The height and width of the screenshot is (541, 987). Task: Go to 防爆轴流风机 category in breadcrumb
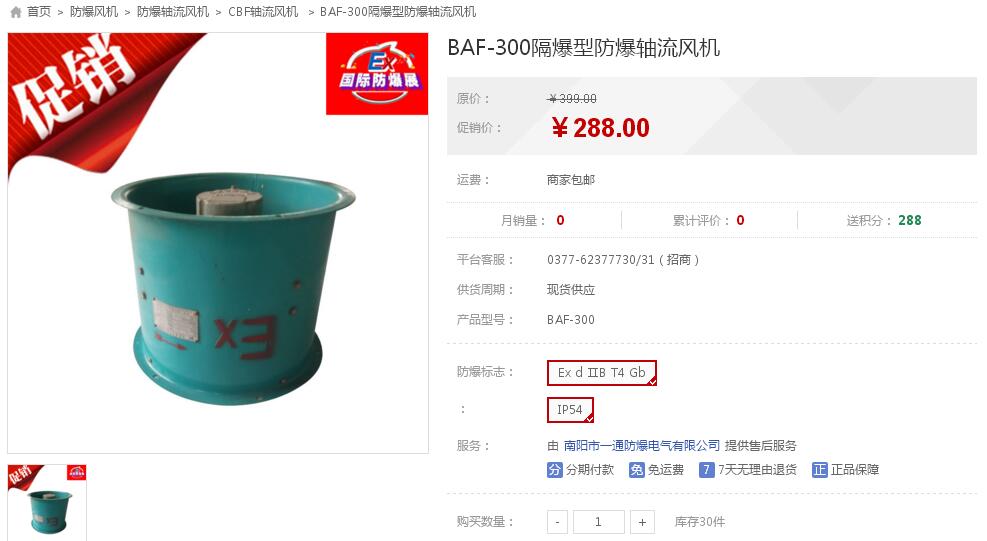point(173,12)
